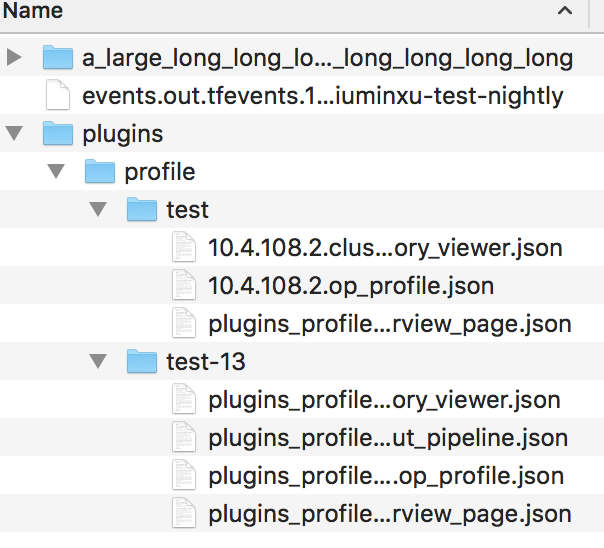Viewport: 604px width, 548px height.
Task: Select the test folder icon
Action: 142,209
